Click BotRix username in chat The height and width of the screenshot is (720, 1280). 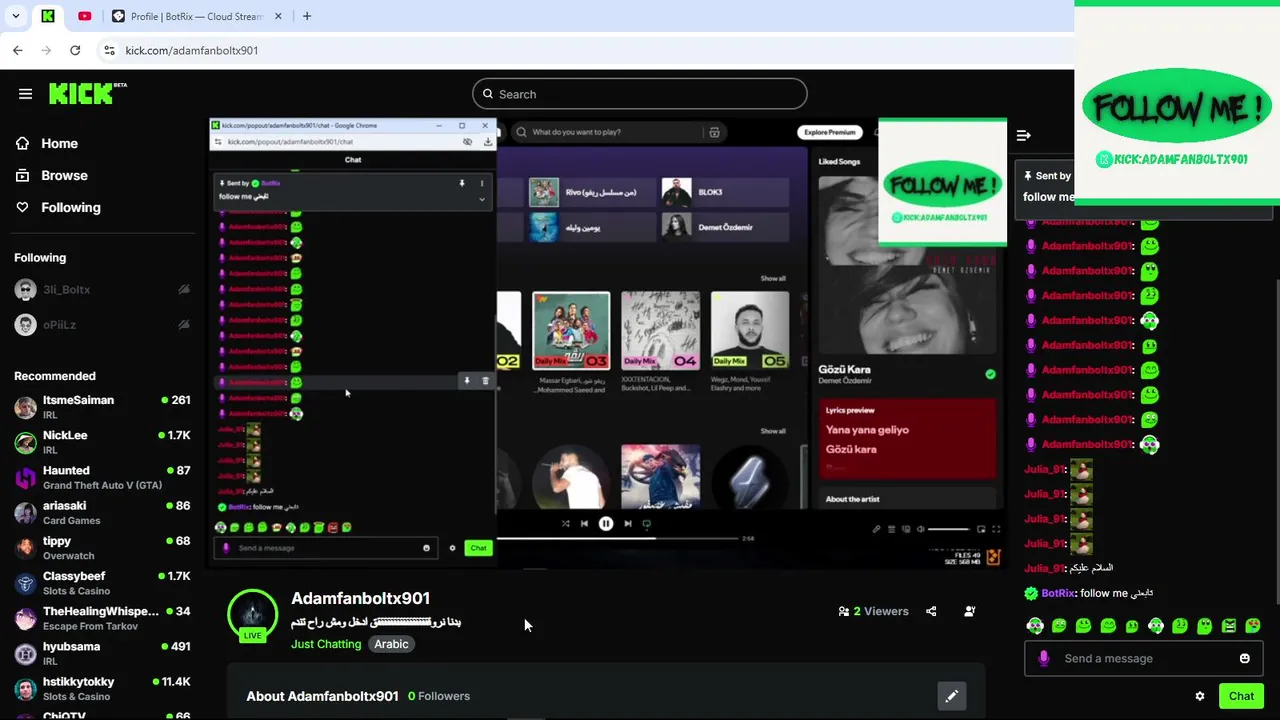tap(1058, 593)
